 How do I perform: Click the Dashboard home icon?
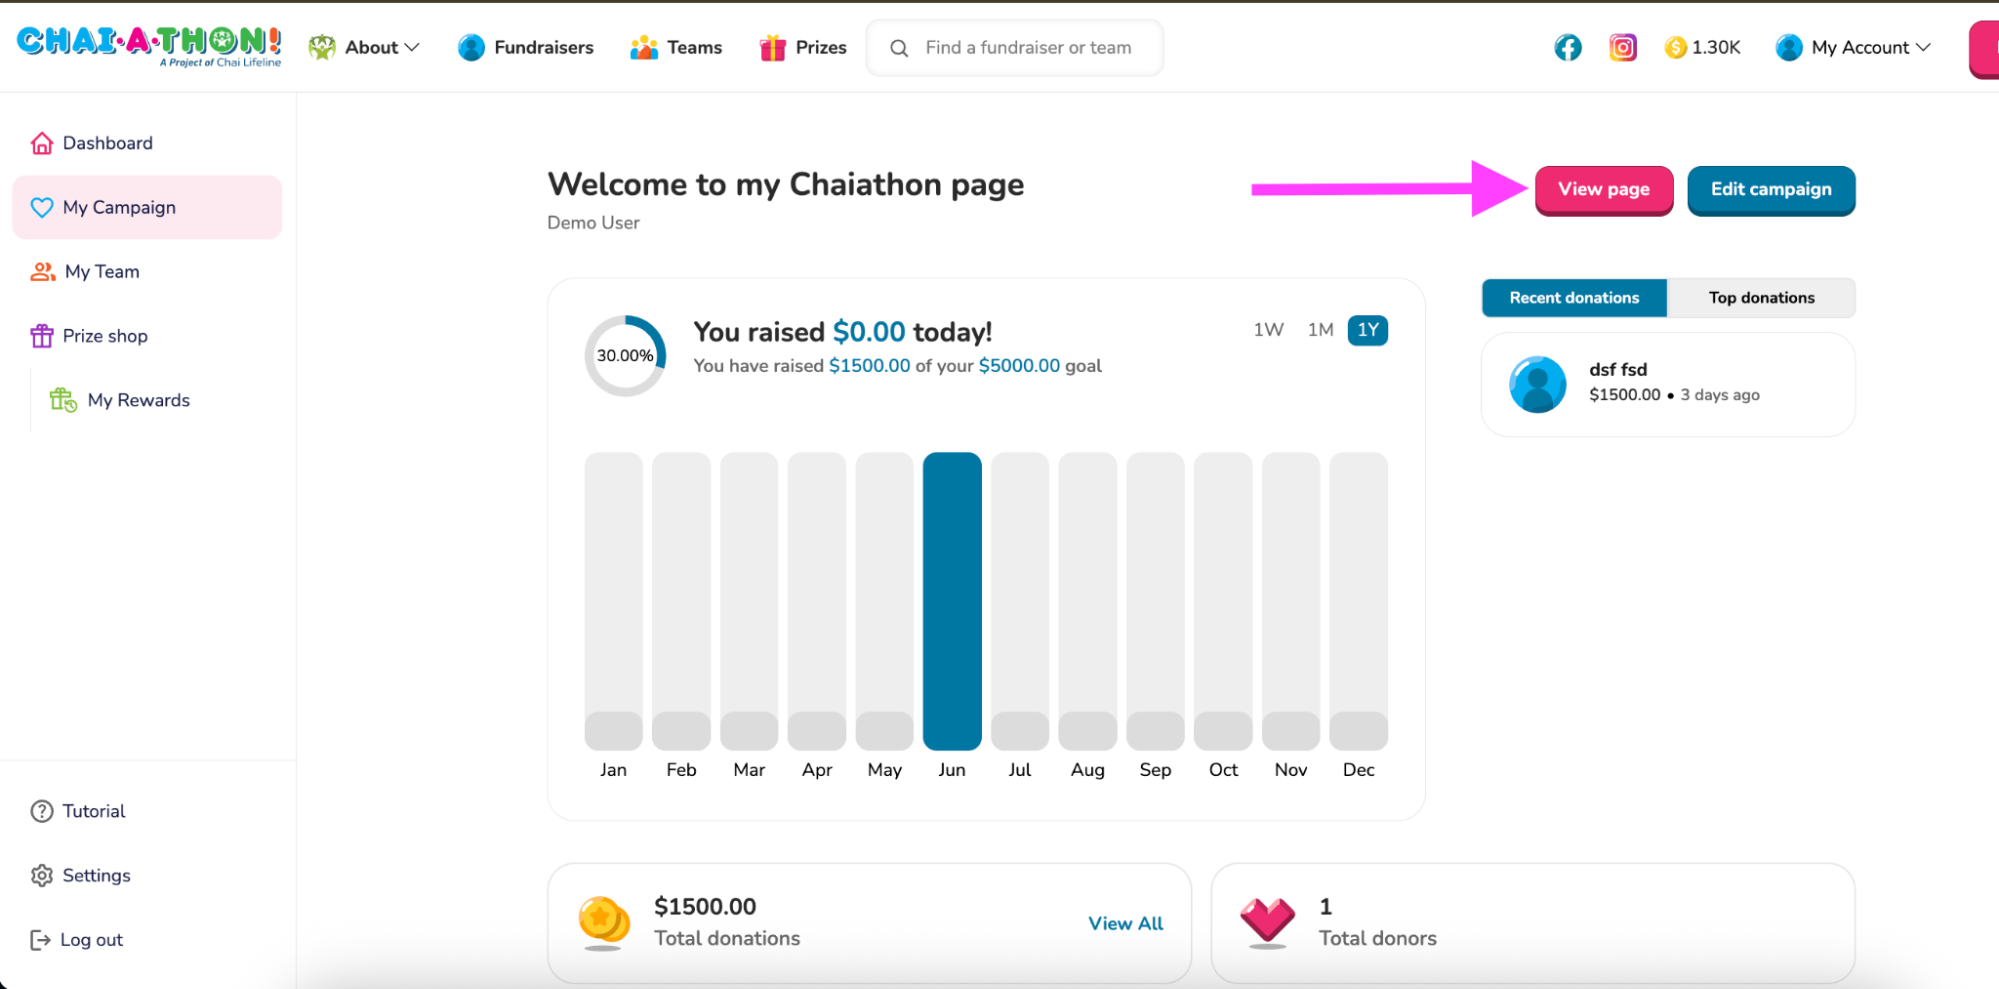coord(42,143)
